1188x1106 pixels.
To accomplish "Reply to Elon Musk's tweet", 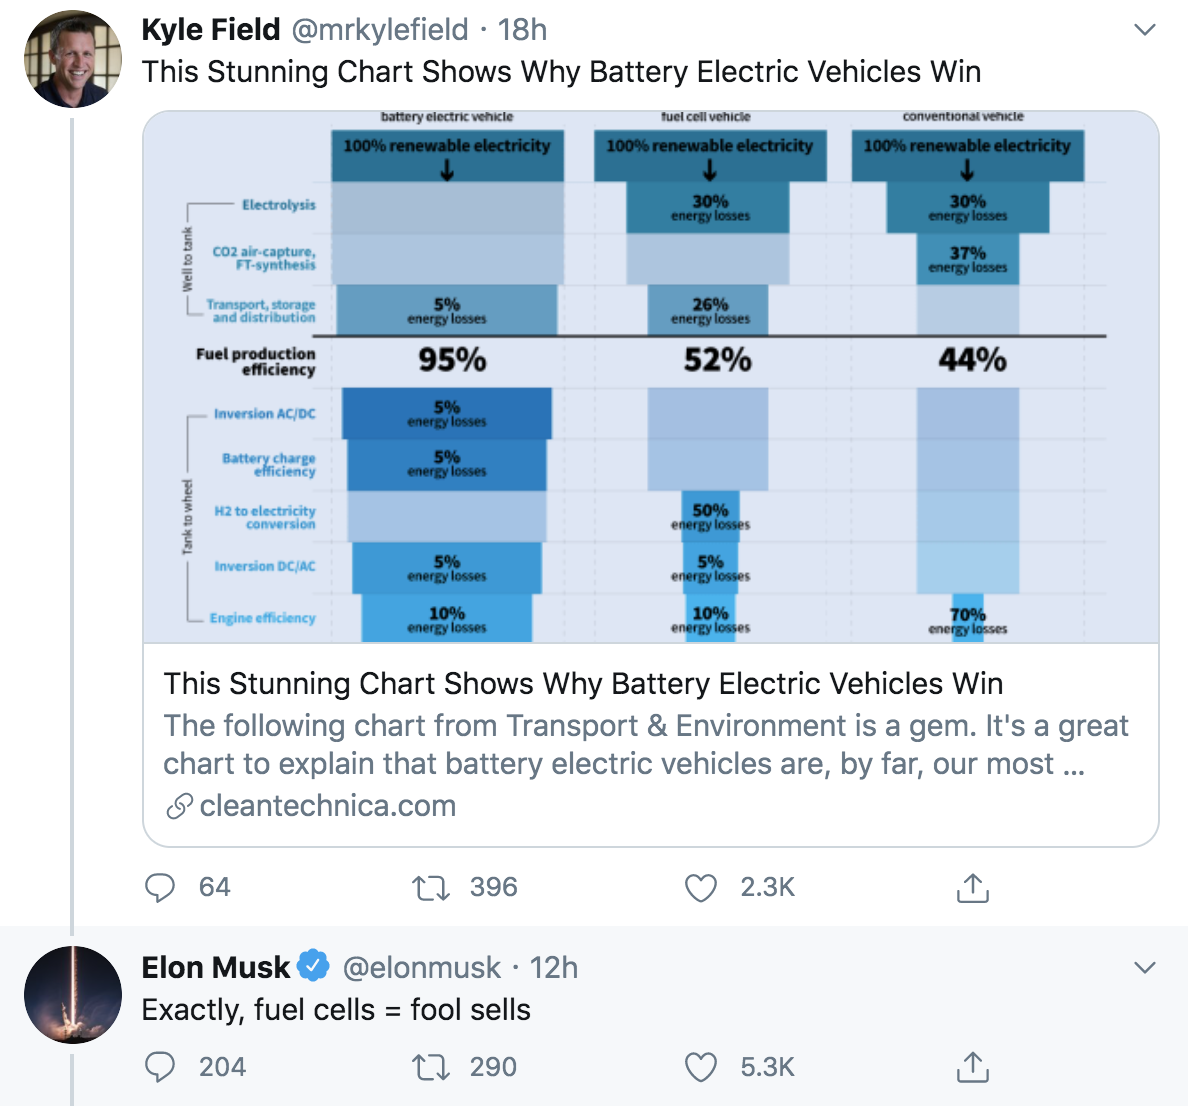I will pyautogui.click(x=160, y=1067).
